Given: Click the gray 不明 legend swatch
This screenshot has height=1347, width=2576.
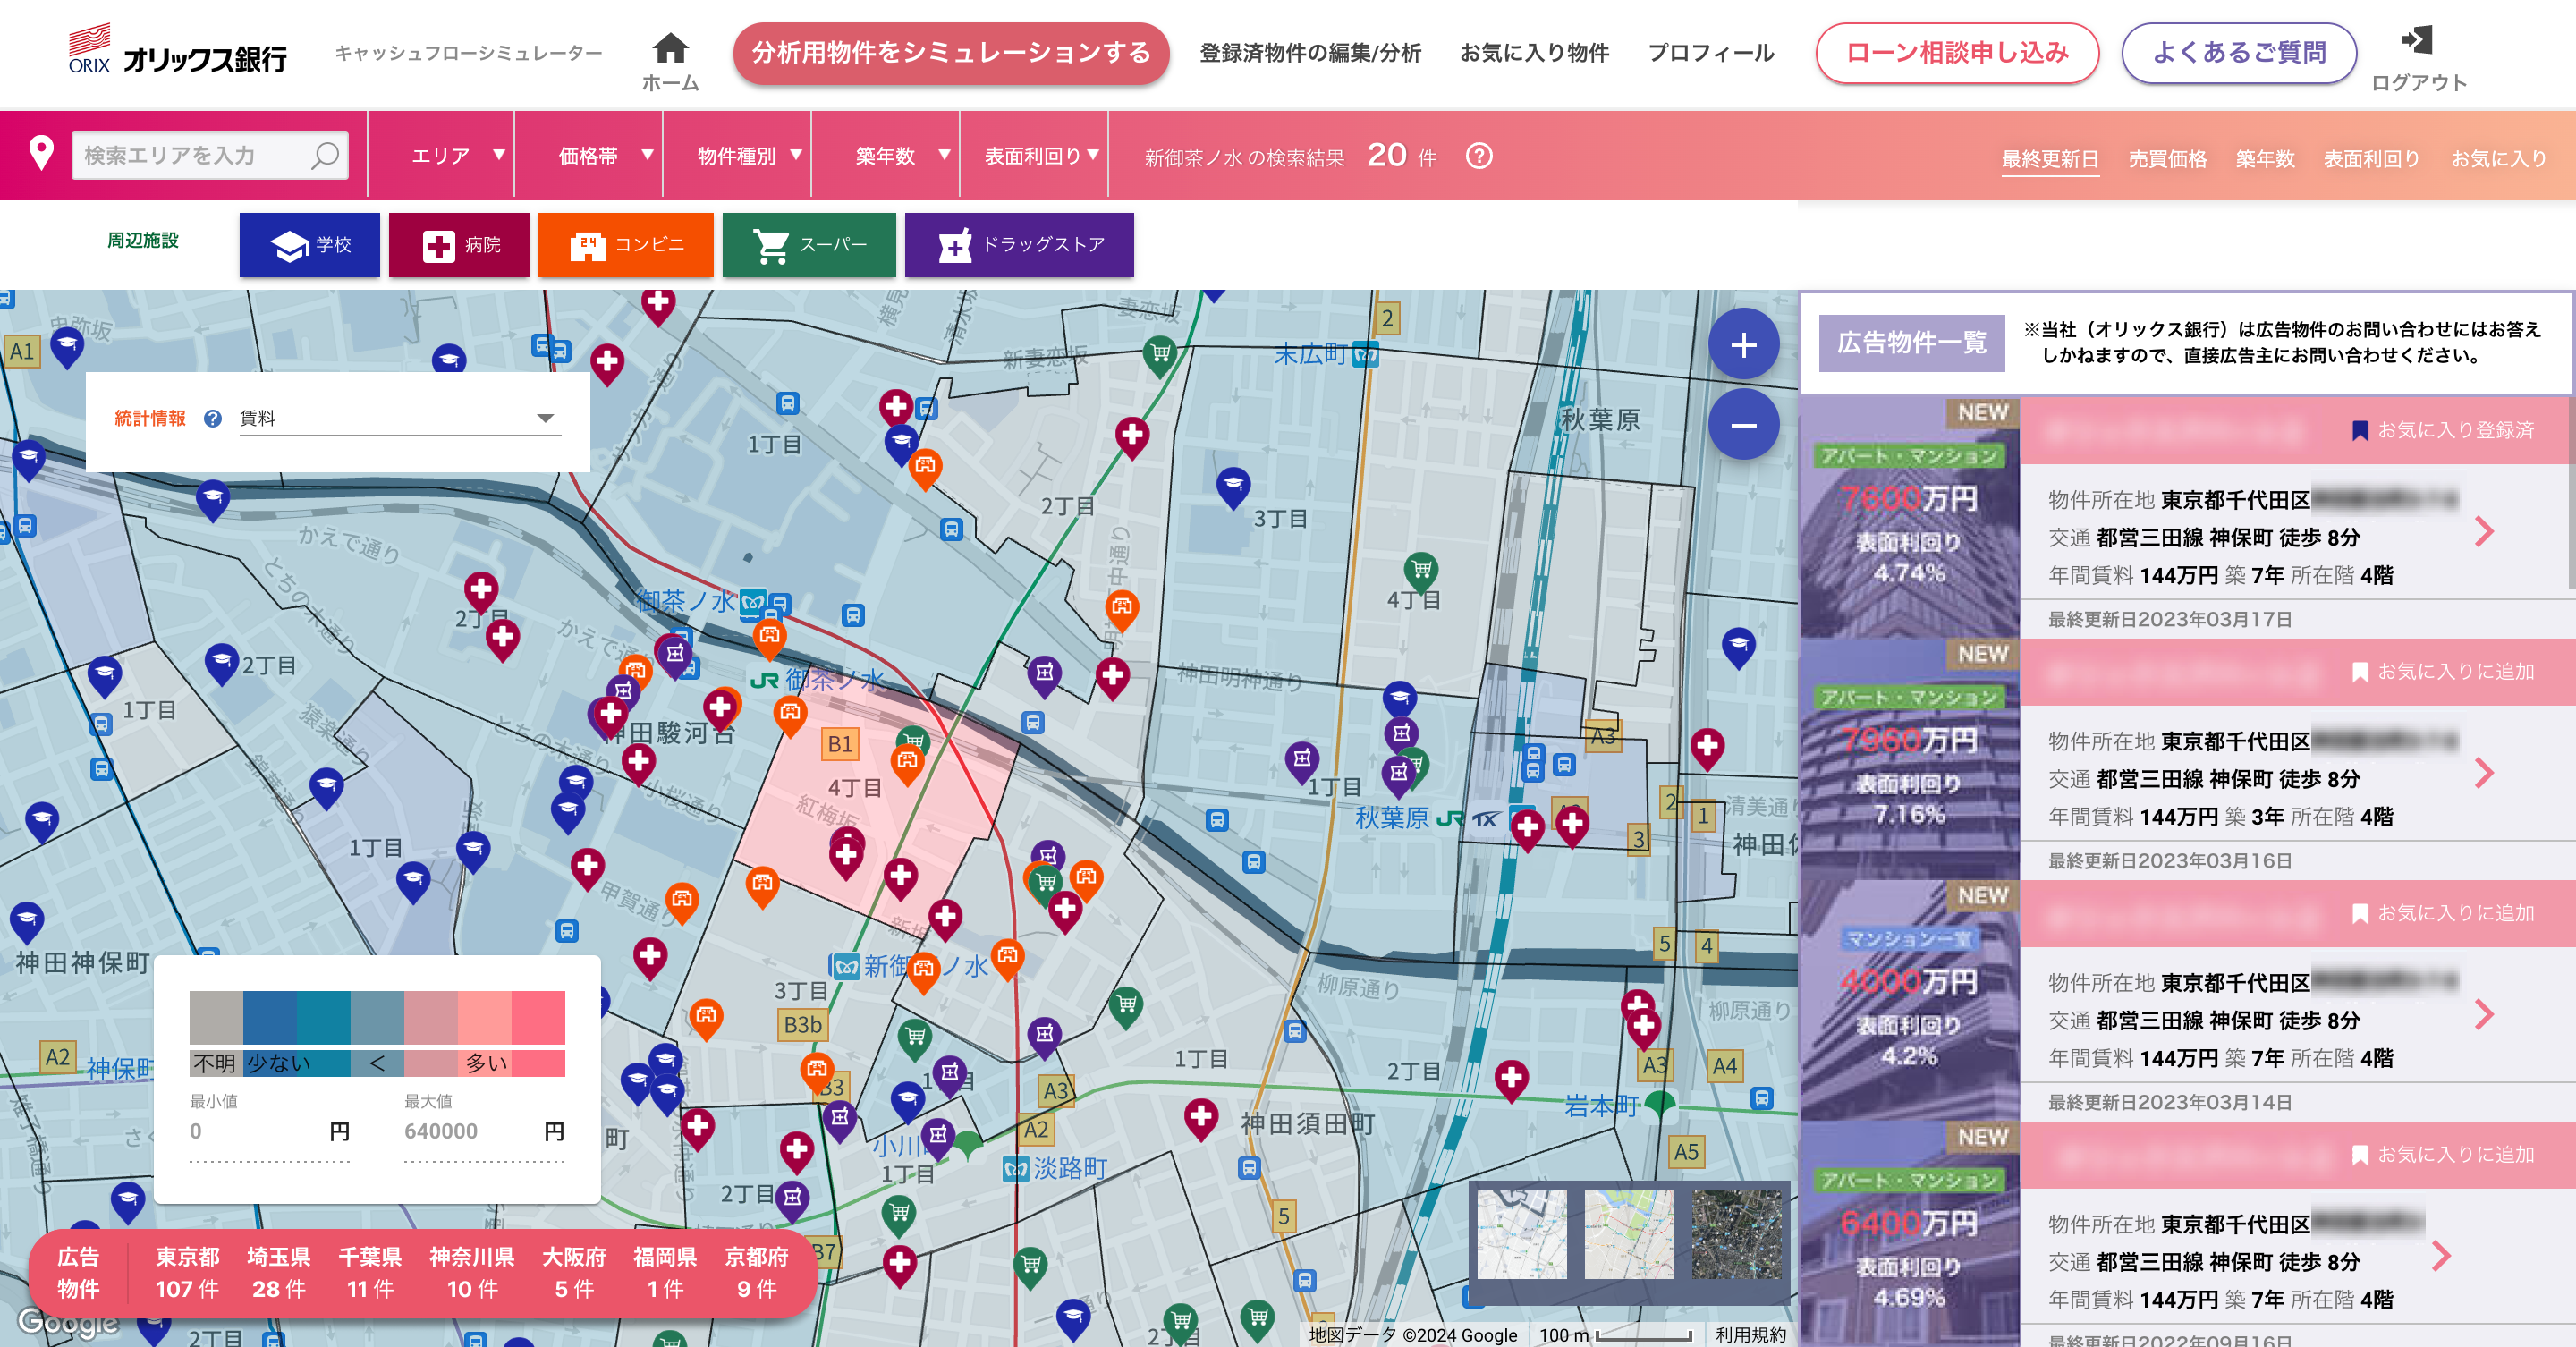Looking at the screenshot, I should pos(216,1018).
